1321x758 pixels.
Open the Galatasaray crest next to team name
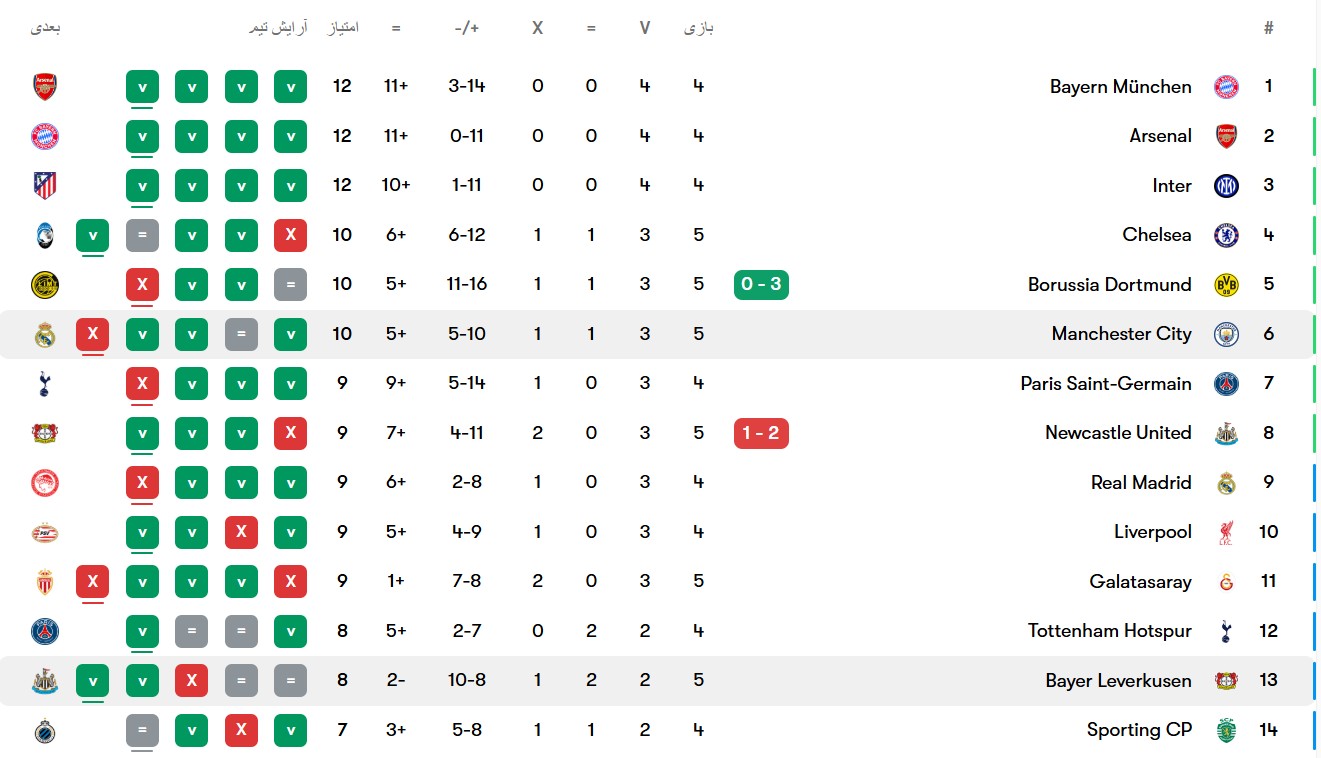click(x=1226, y=582)
